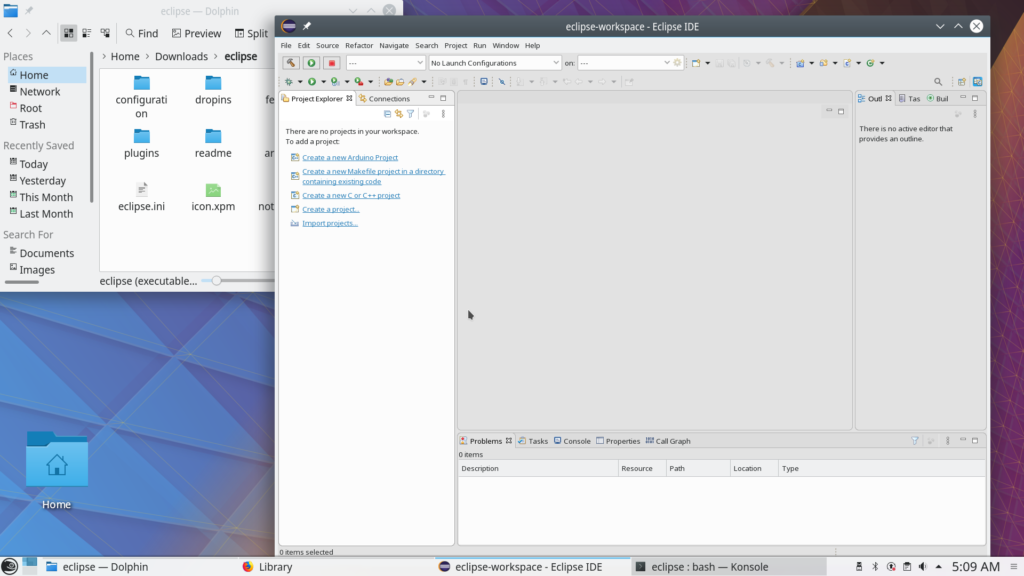Click the Project Explorer filter funnel icon
1024x576 pixels.
click(410, 114)
